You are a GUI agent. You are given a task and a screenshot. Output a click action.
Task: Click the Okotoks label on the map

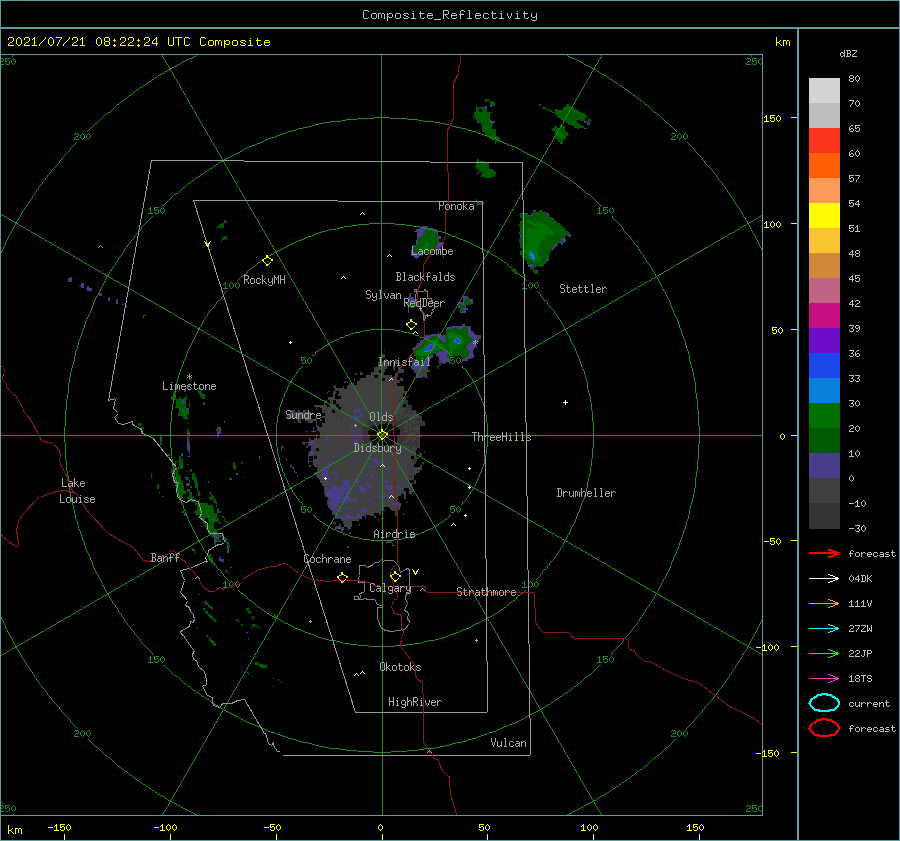pyautogui.click(x=400, y=667)
